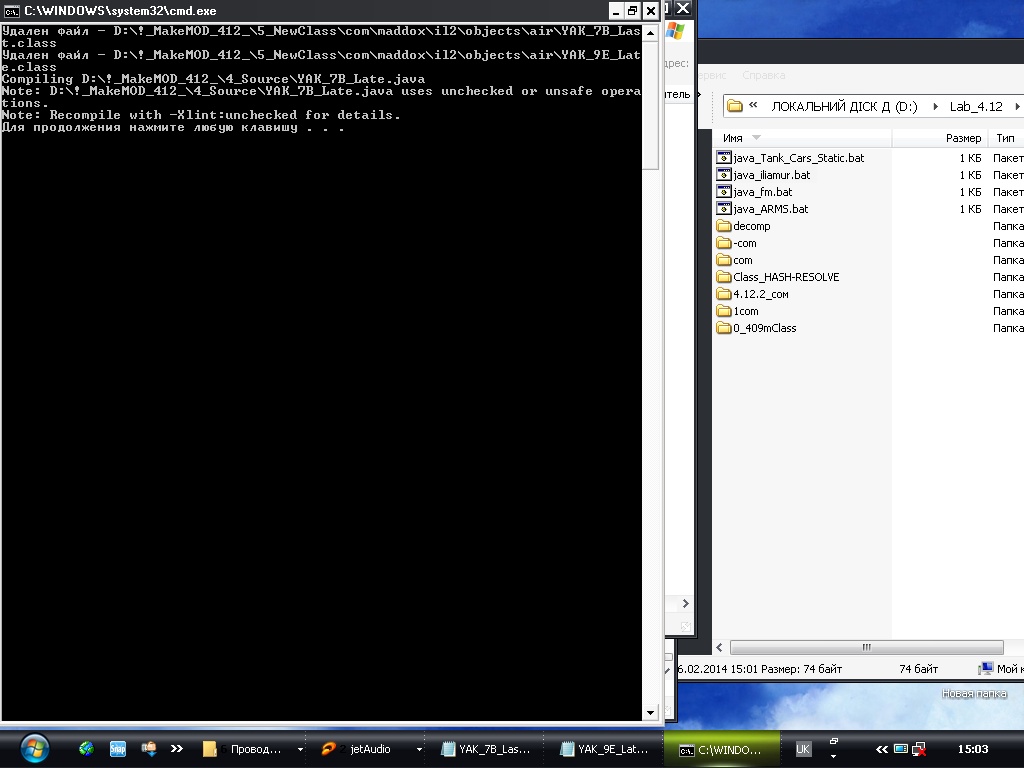Launch the globe browser quick-launch icon
The height and width of the screenshot is (768, 1024).
tap(86, 749)
